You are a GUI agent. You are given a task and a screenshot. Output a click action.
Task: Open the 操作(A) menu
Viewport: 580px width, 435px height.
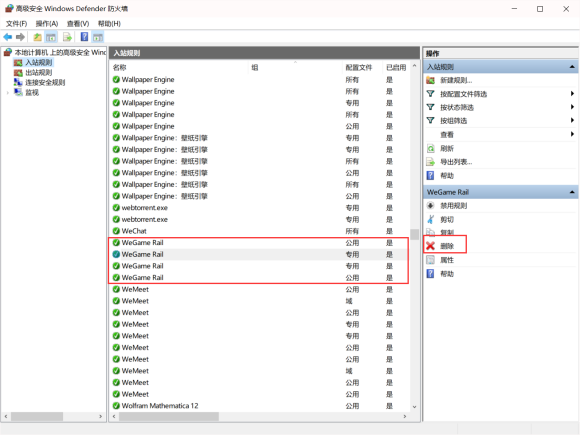pyautogui.click(x=47, y=24)
